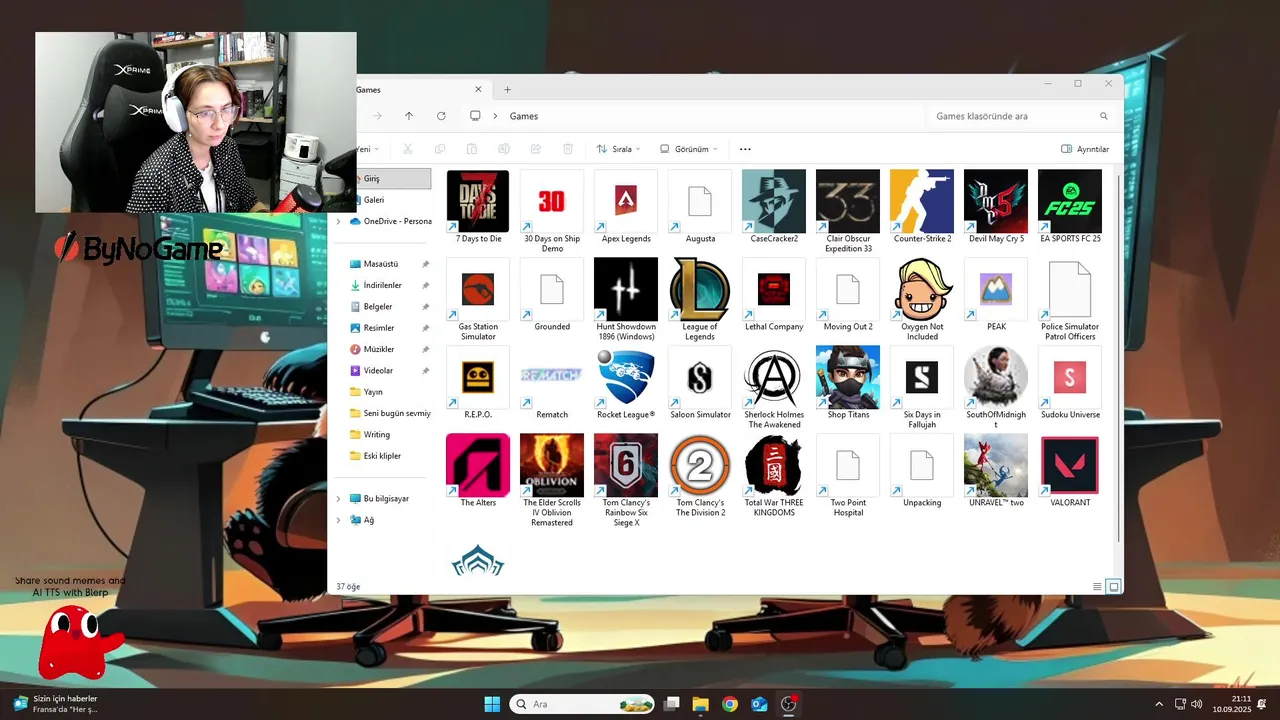The image size is (1280, 720).
Task: Select the Warframe icon in bottom row
Action: point(478,561)
